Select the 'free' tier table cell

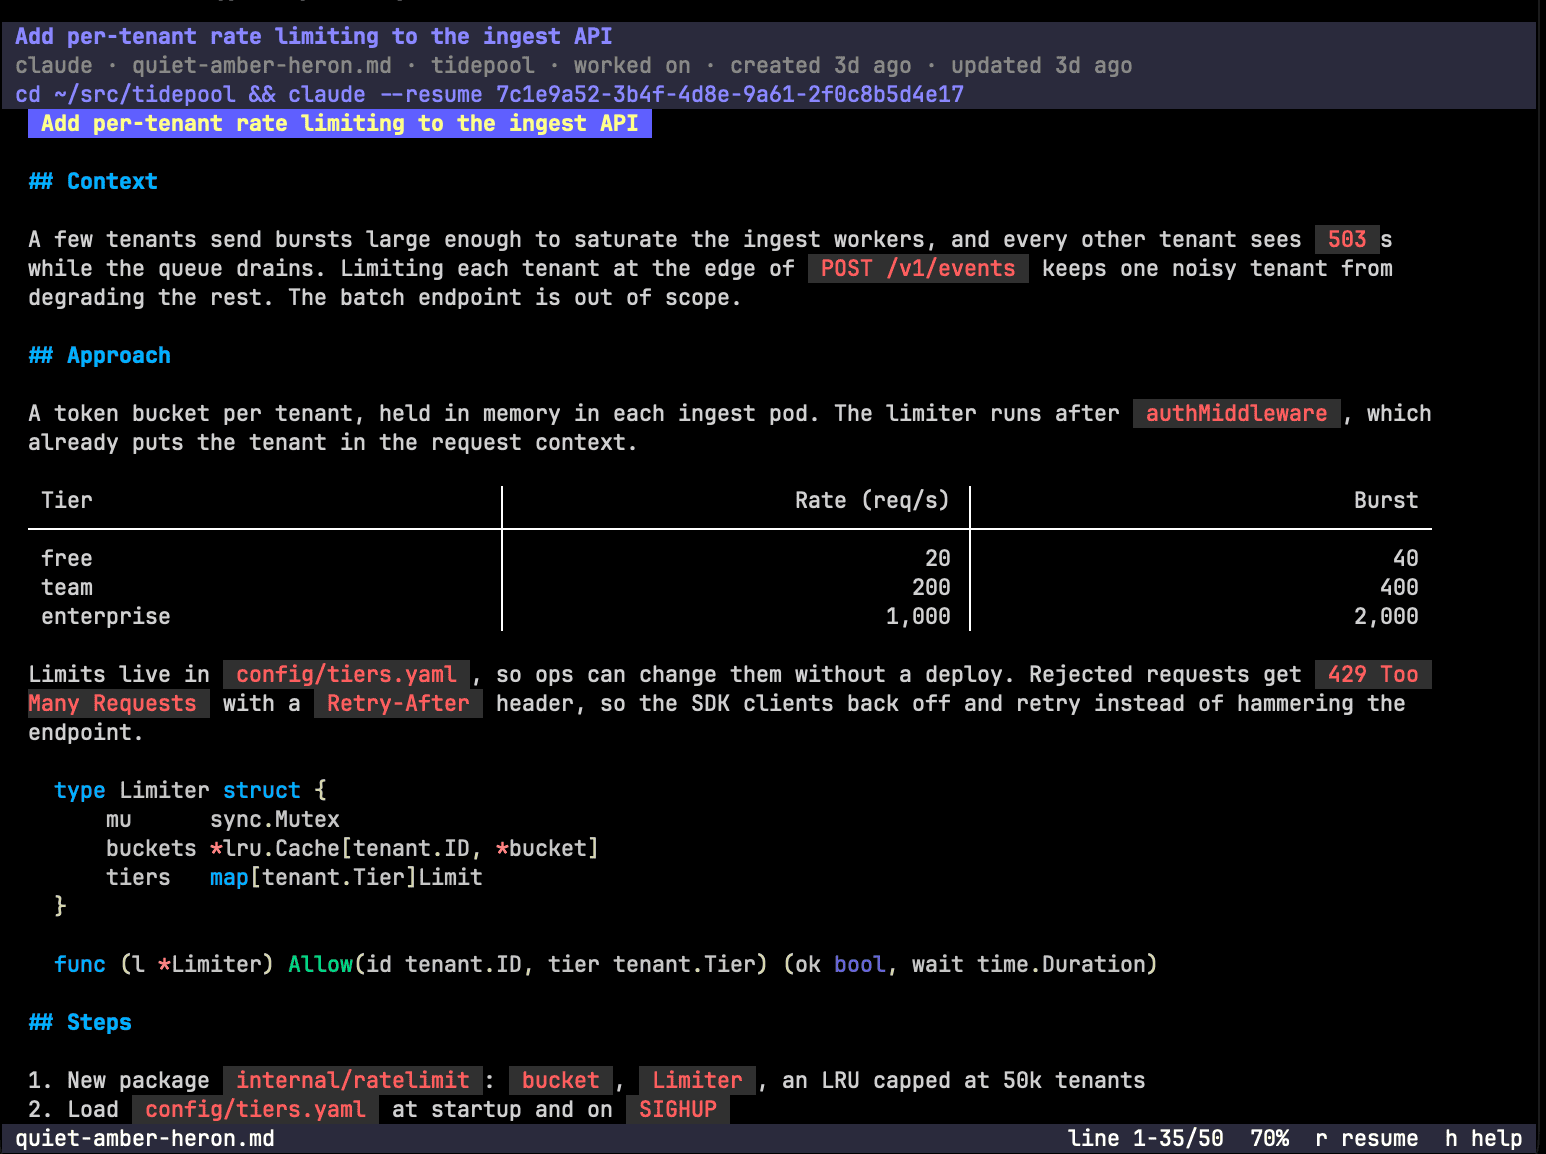pyautogui.click(x=67, y=558)
